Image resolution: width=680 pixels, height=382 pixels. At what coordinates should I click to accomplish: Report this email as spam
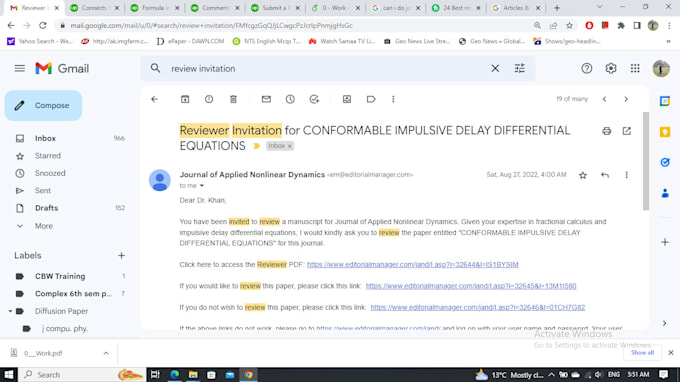pyautogui.click(x=209, y=99)
